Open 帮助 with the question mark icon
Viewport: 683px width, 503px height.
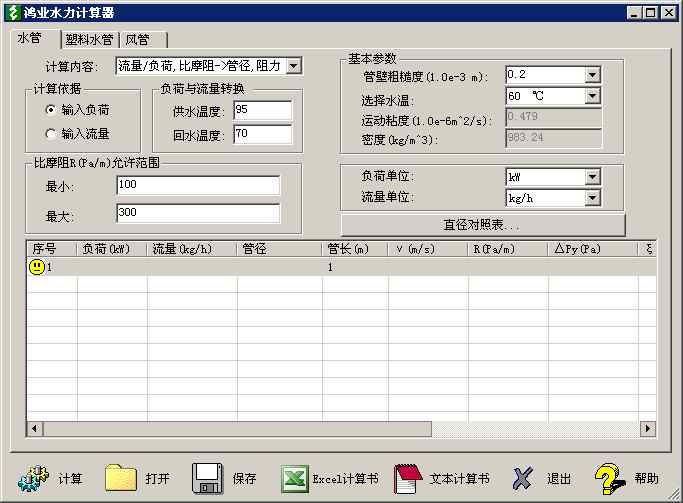[609, 478]
